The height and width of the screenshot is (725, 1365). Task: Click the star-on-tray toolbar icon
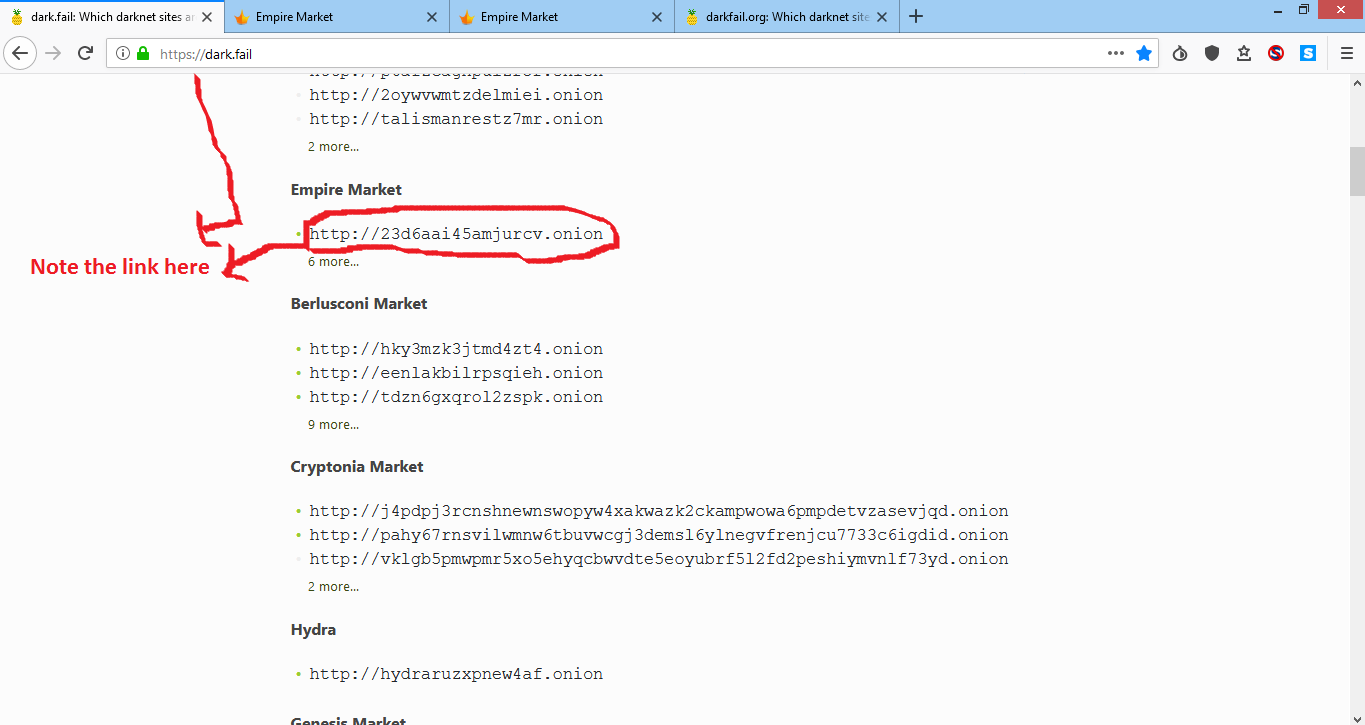pos(1244,54)
